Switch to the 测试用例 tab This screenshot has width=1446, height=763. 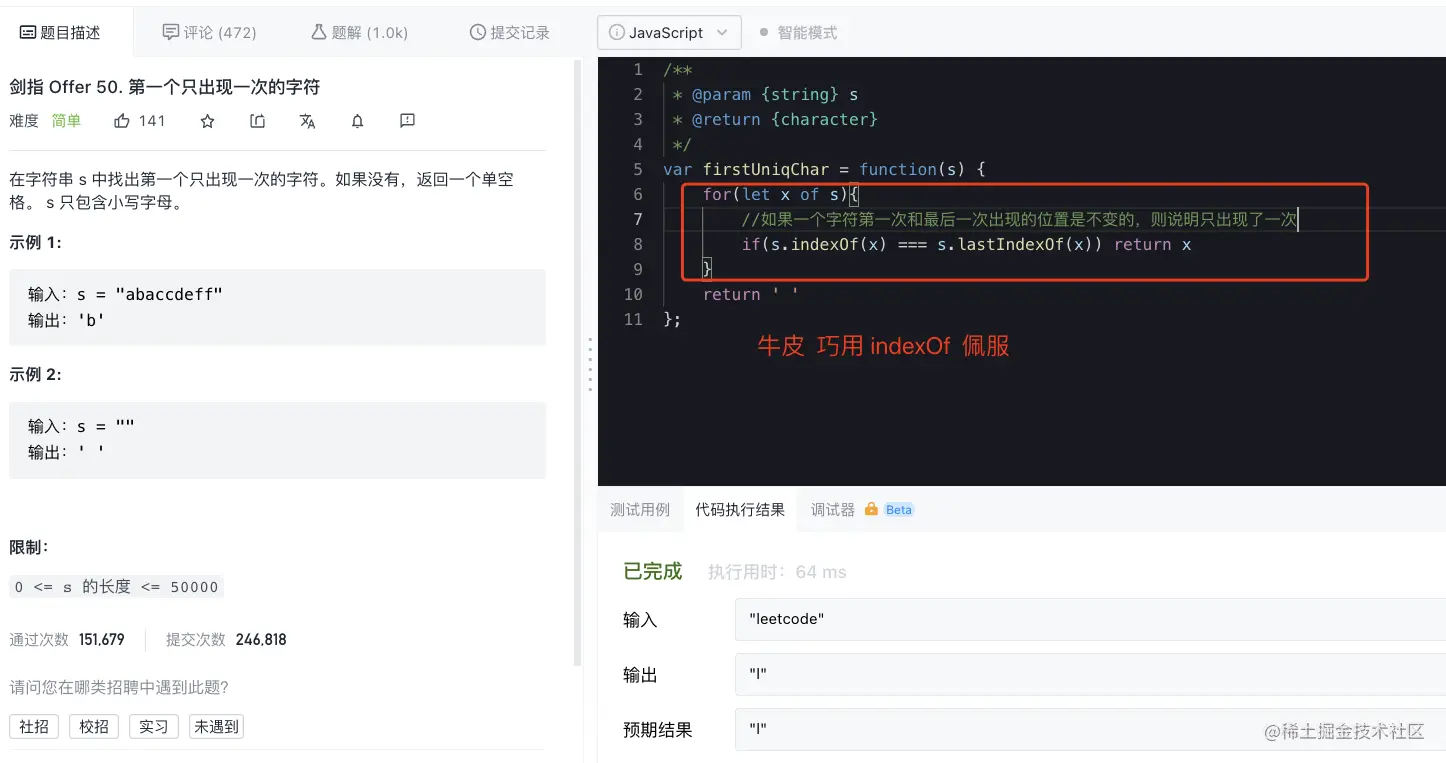(x=640, y=510)
